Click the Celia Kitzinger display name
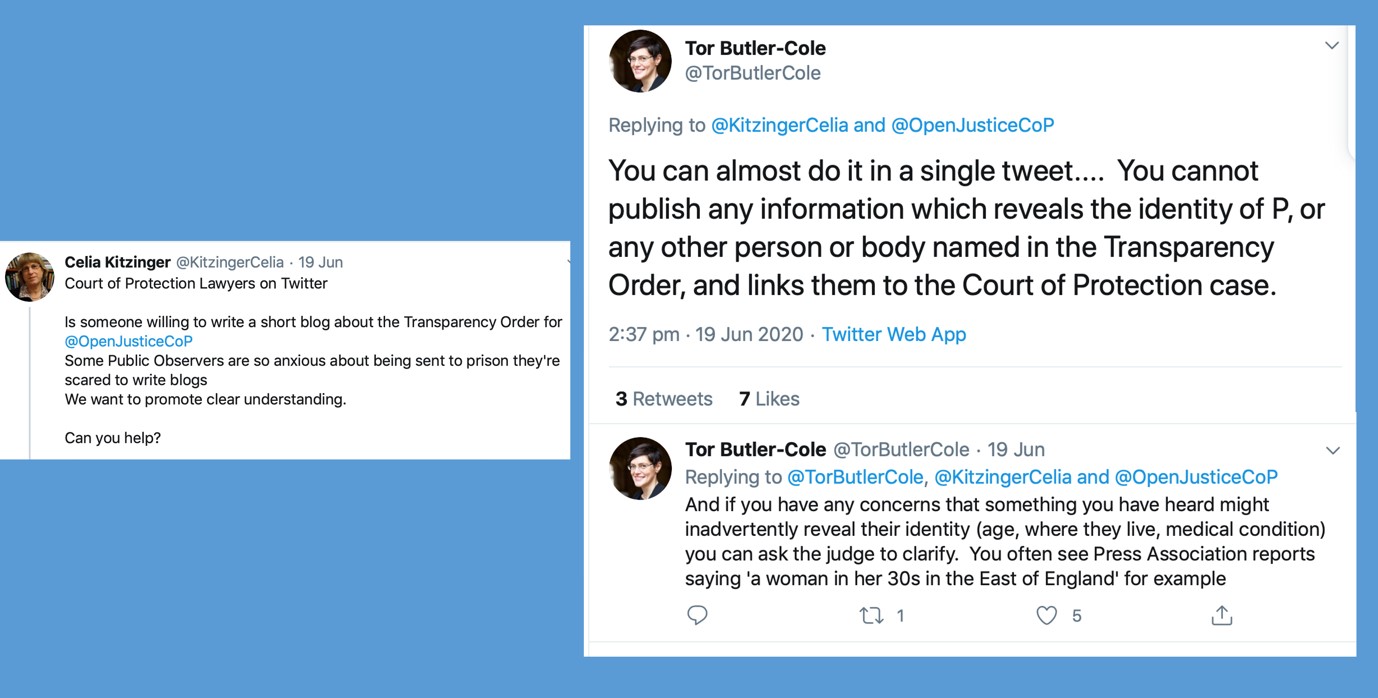This screenshot has width=1378, height=698. pos(117,262)
